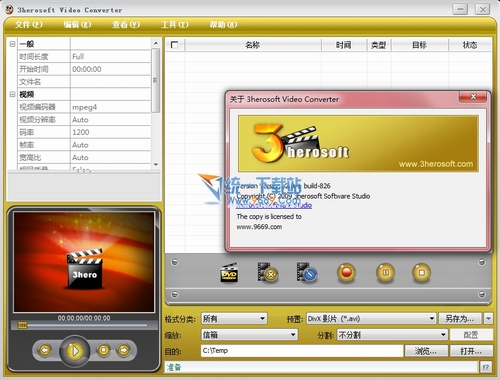Close the 关于 3herosoft Video Converter dialog
500x380 pixels.
click(x=473, y=97)
